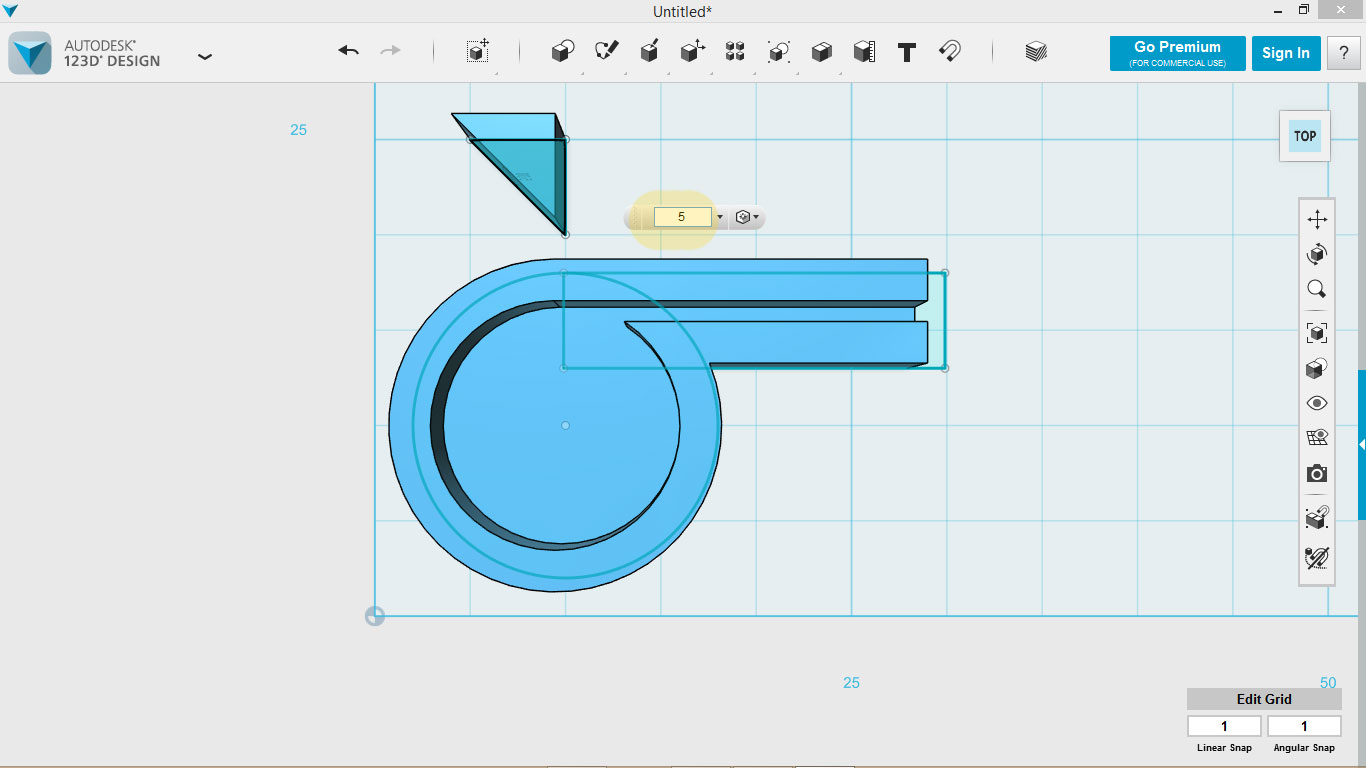Click the TOP label on the view cube
Viewport: 1366px width, 768px height.
click(1304, 136)
